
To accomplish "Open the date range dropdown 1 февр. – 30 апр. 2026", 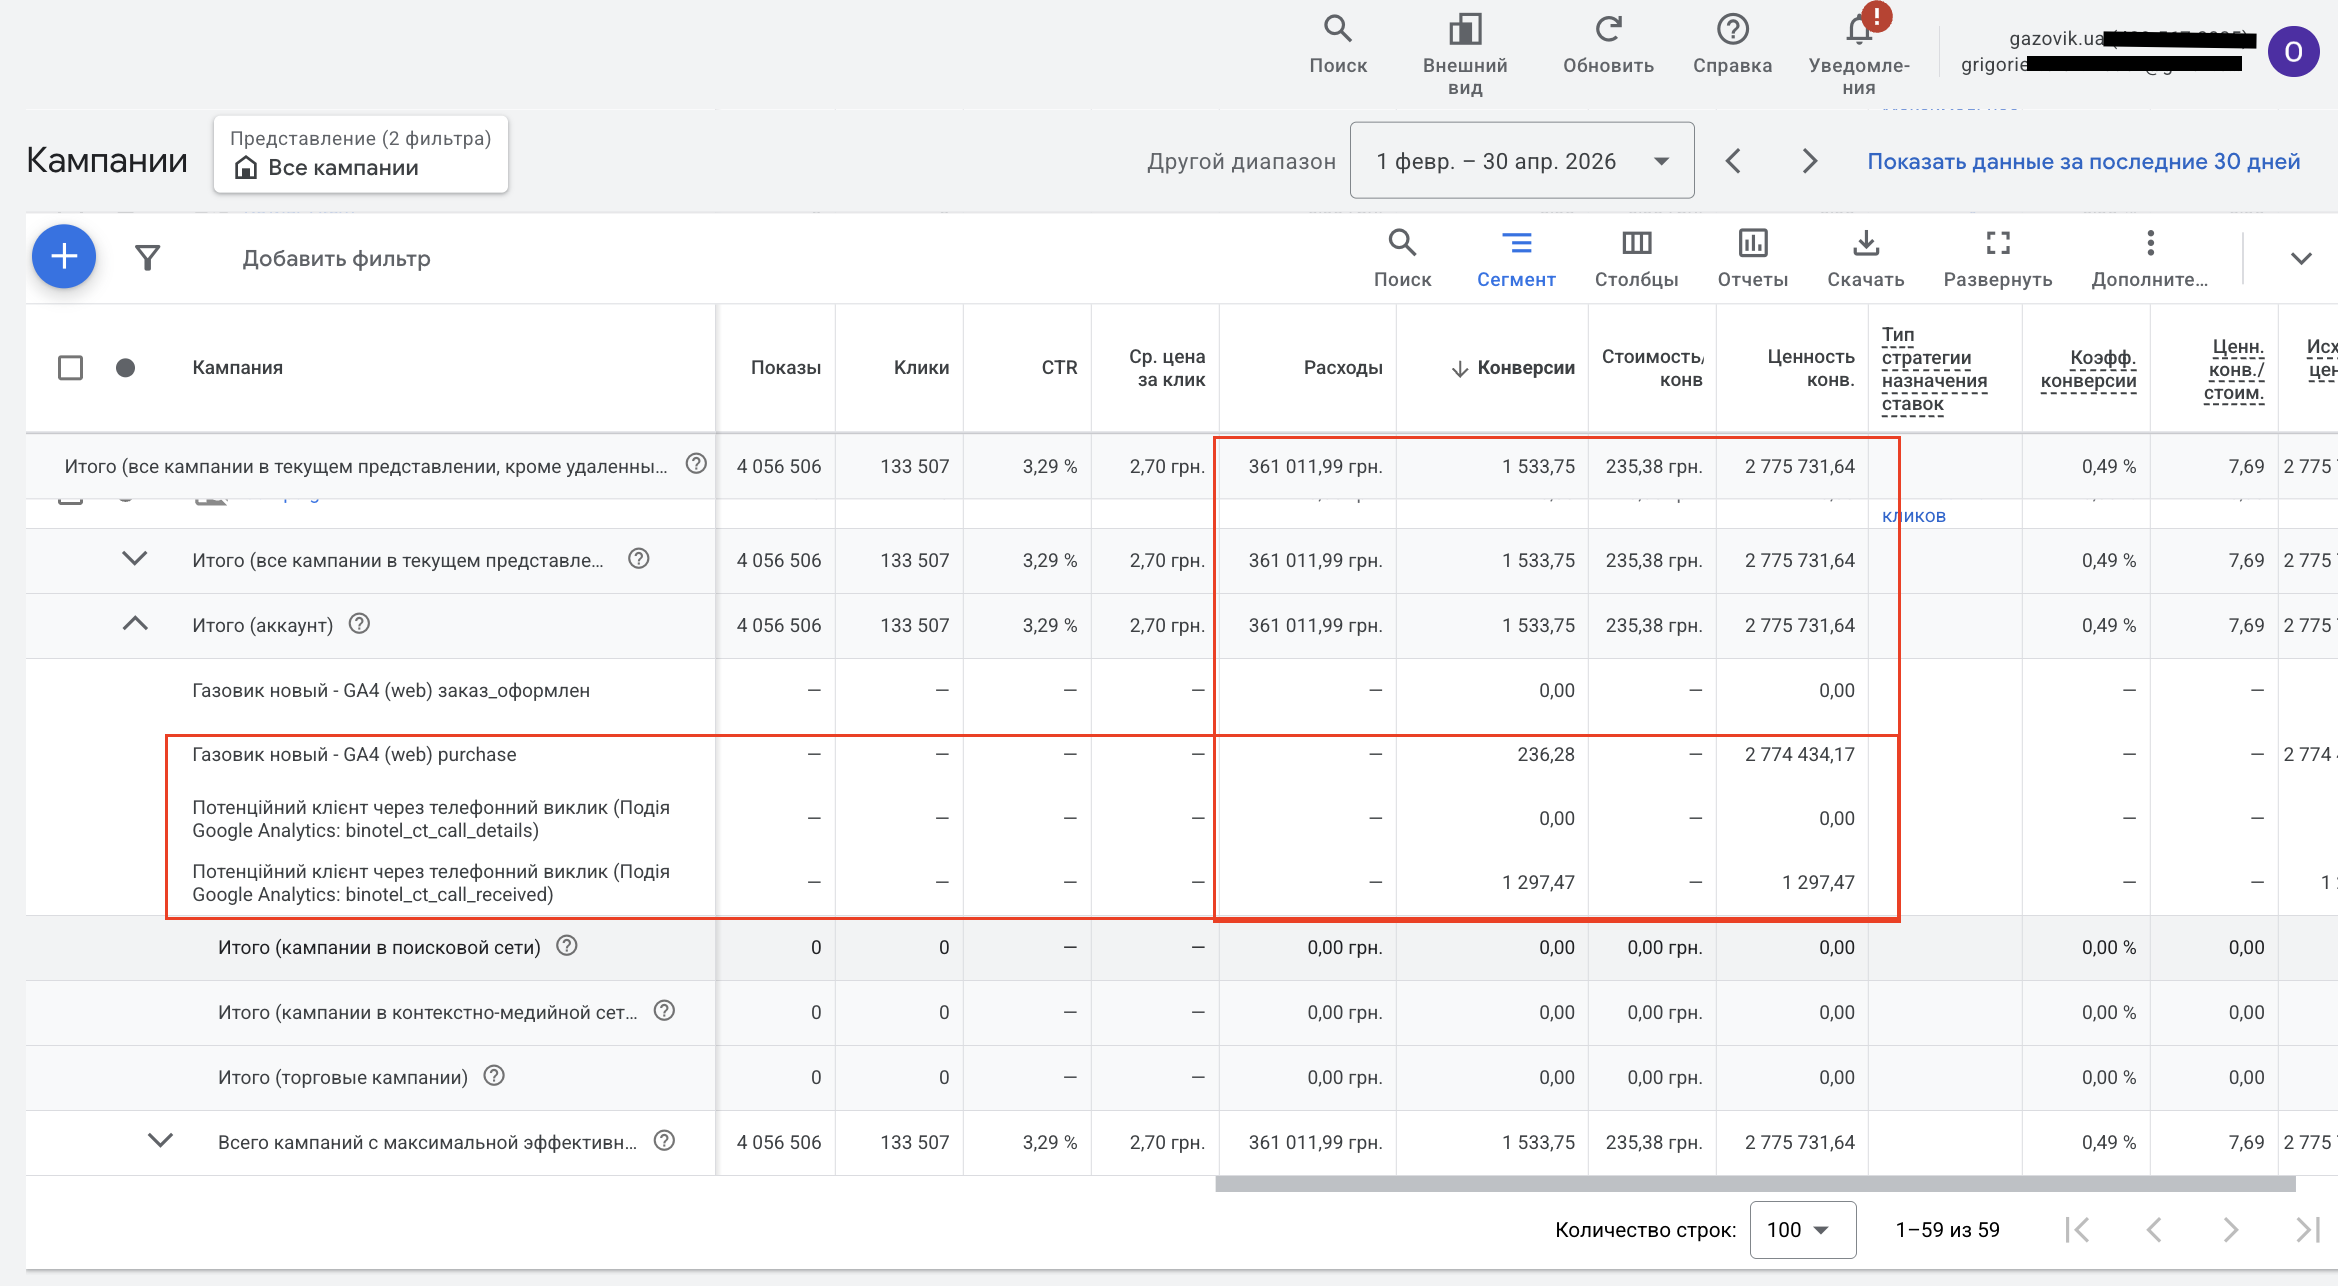I will pyautogui.click(x=1521, y=161).
